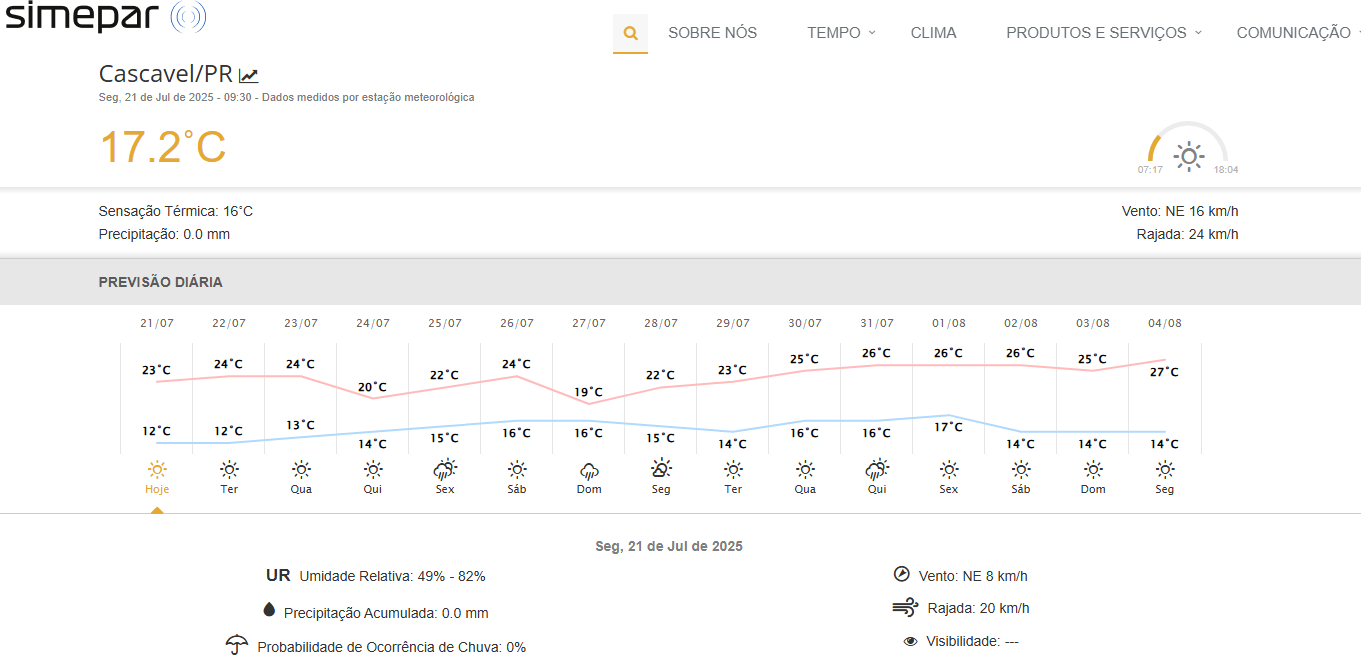
Task: Click the 18:04 sunset time
Action: 1226,170
